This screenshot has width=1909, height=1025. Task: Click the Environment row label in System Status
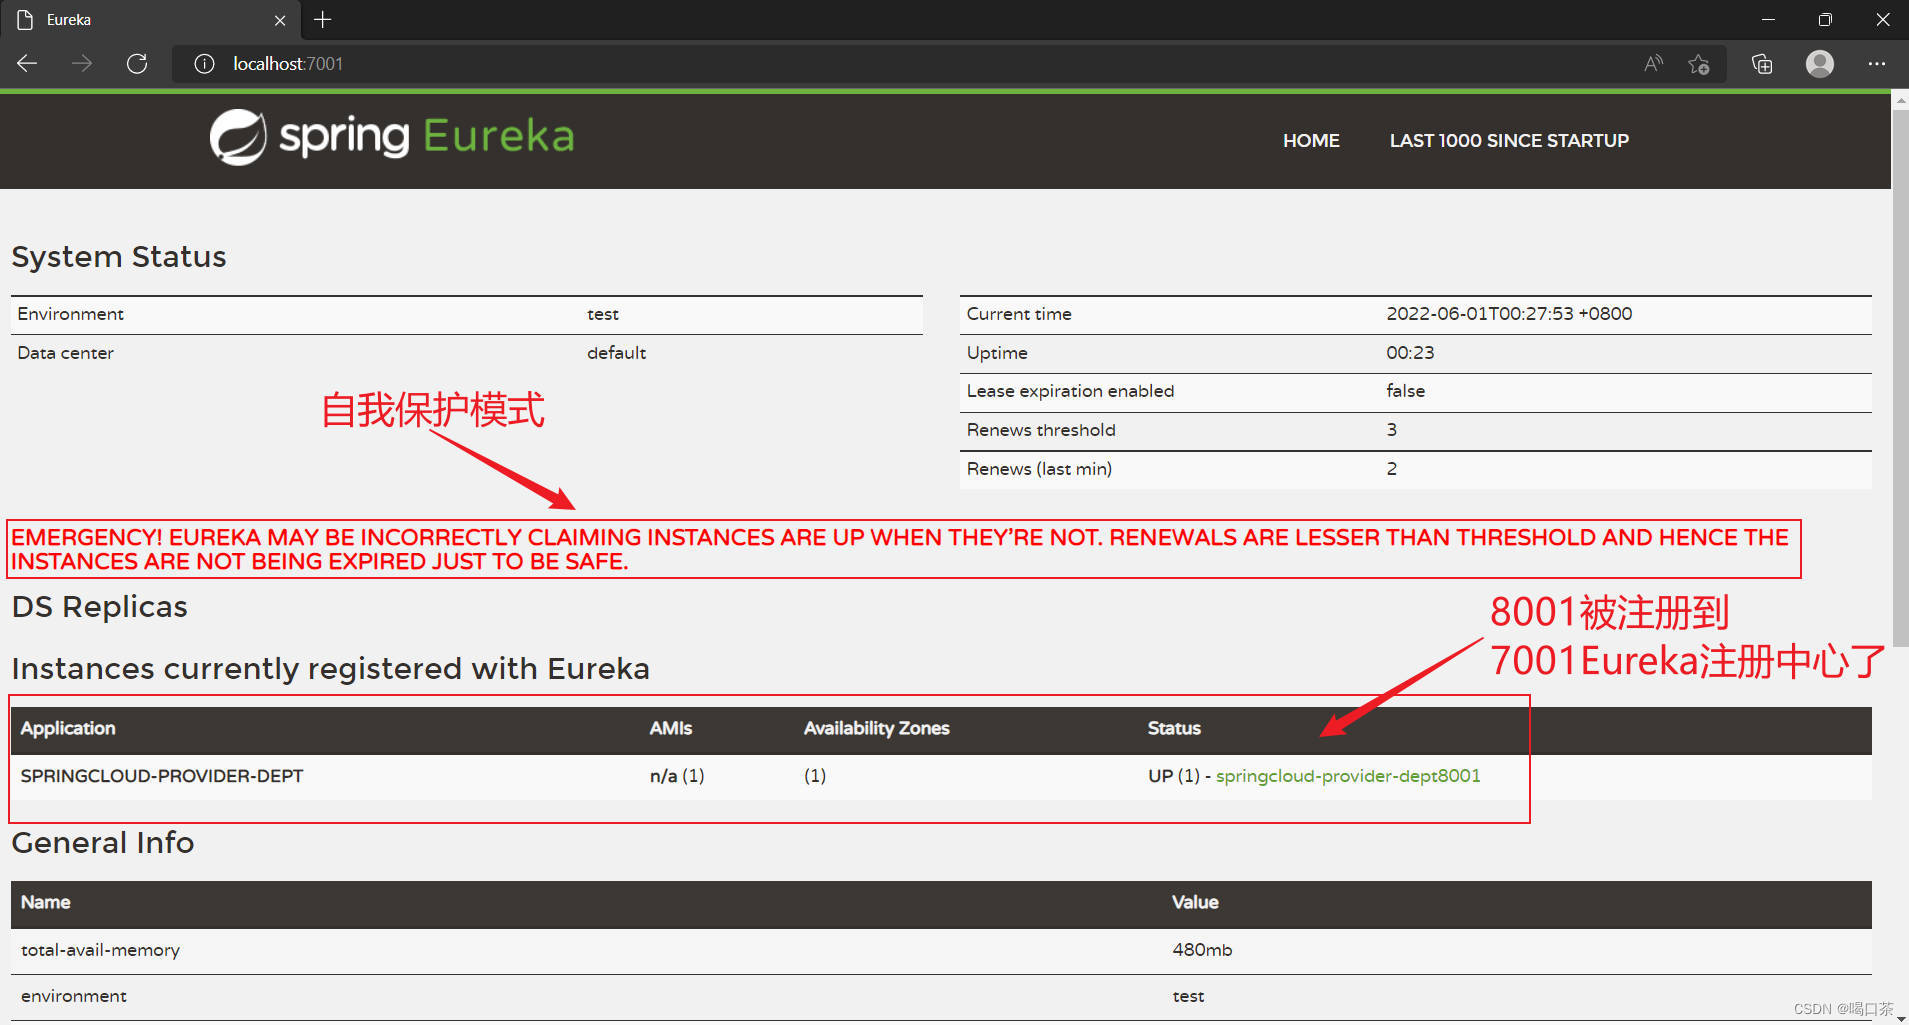pos(70,314)
